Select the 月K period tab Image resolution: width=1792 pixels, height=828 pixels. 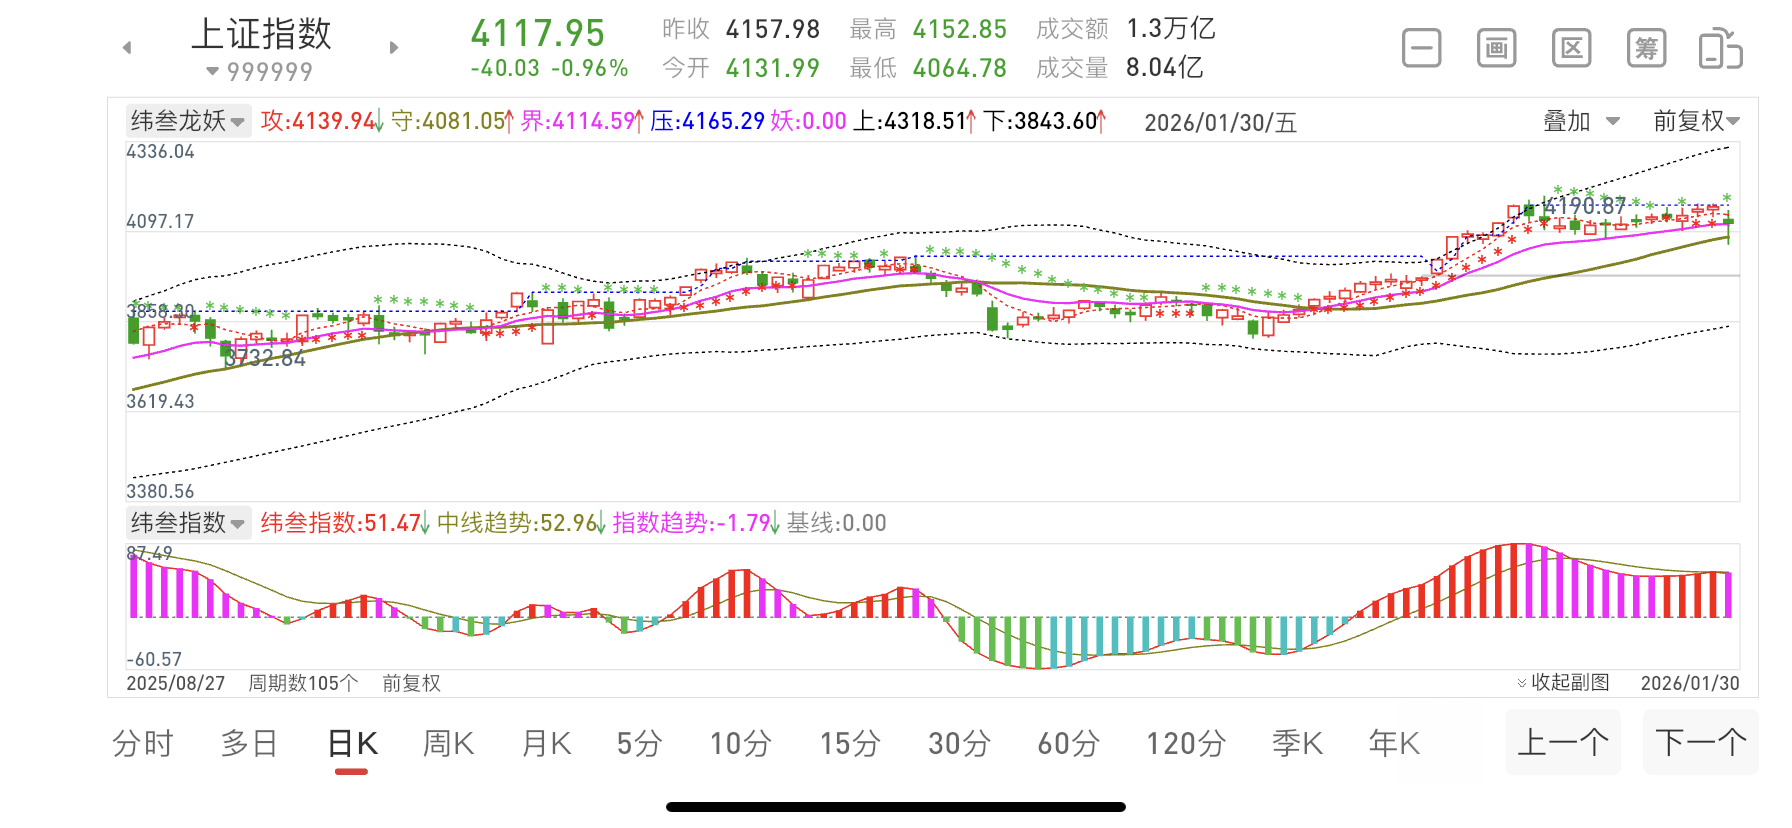546,744
